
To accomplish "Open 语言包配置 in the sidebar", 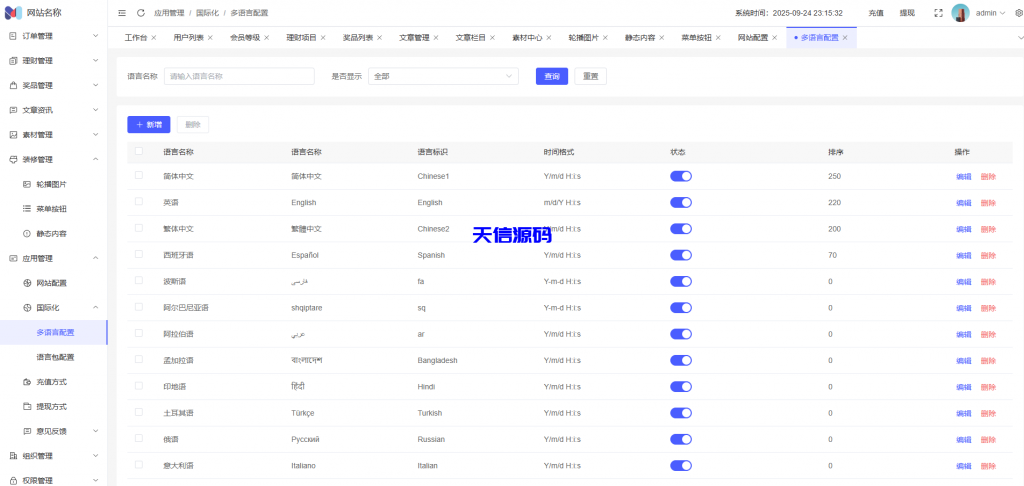I will 55,357.
